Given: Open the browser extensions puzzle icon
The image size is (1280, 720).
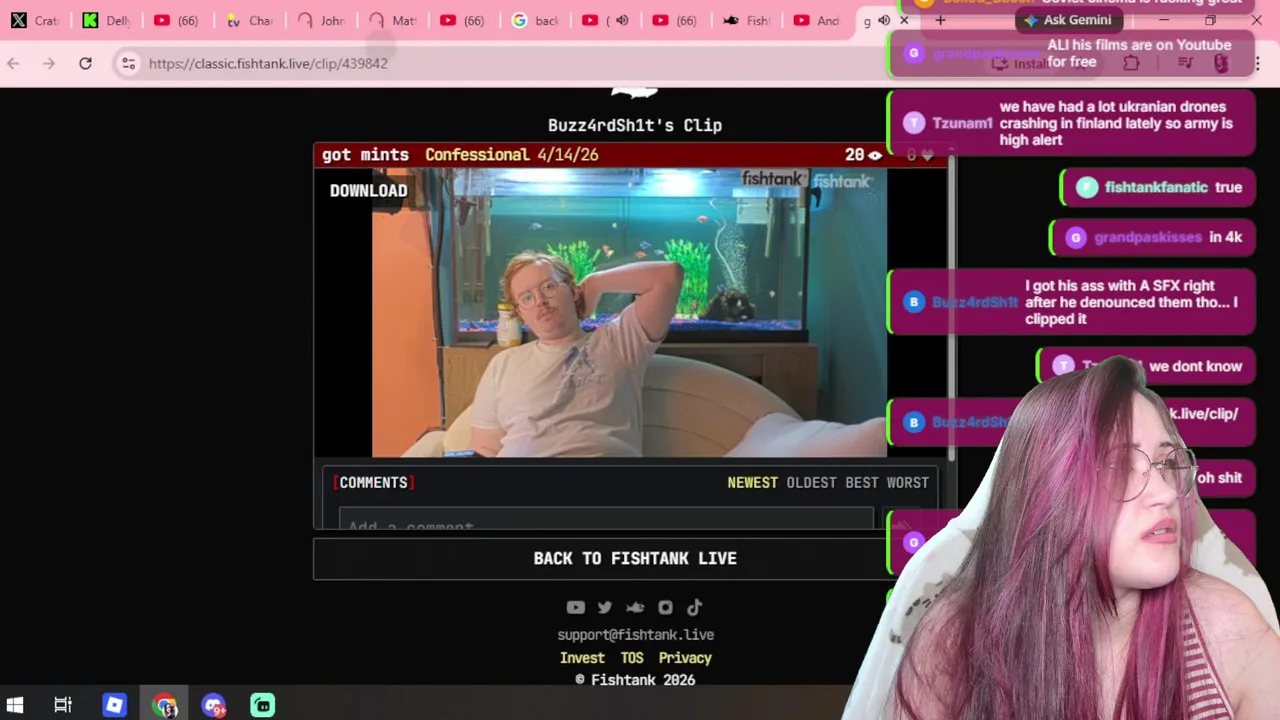Looking at the screenshot, I should (x=1131, y=63).
